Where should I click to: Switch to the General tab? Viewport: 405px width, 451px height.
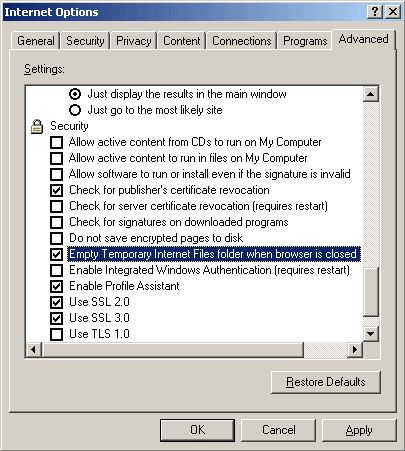click(x=36, y=41)
